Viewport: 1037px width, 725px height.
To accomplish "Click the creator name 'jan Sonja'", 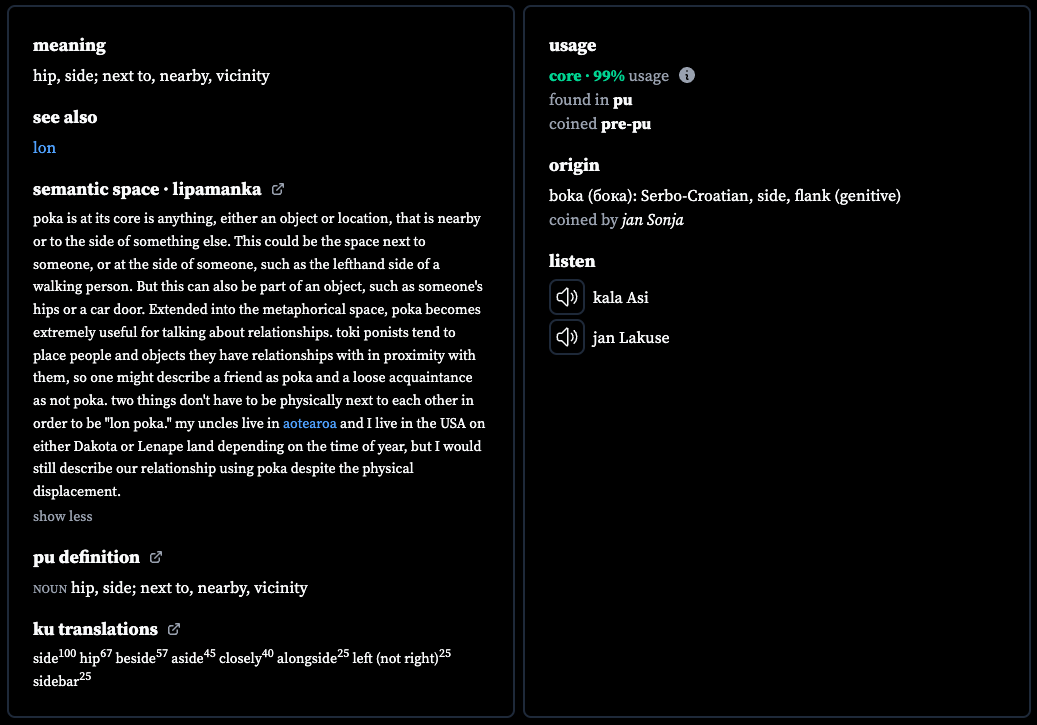I will (x=653, y=220).
